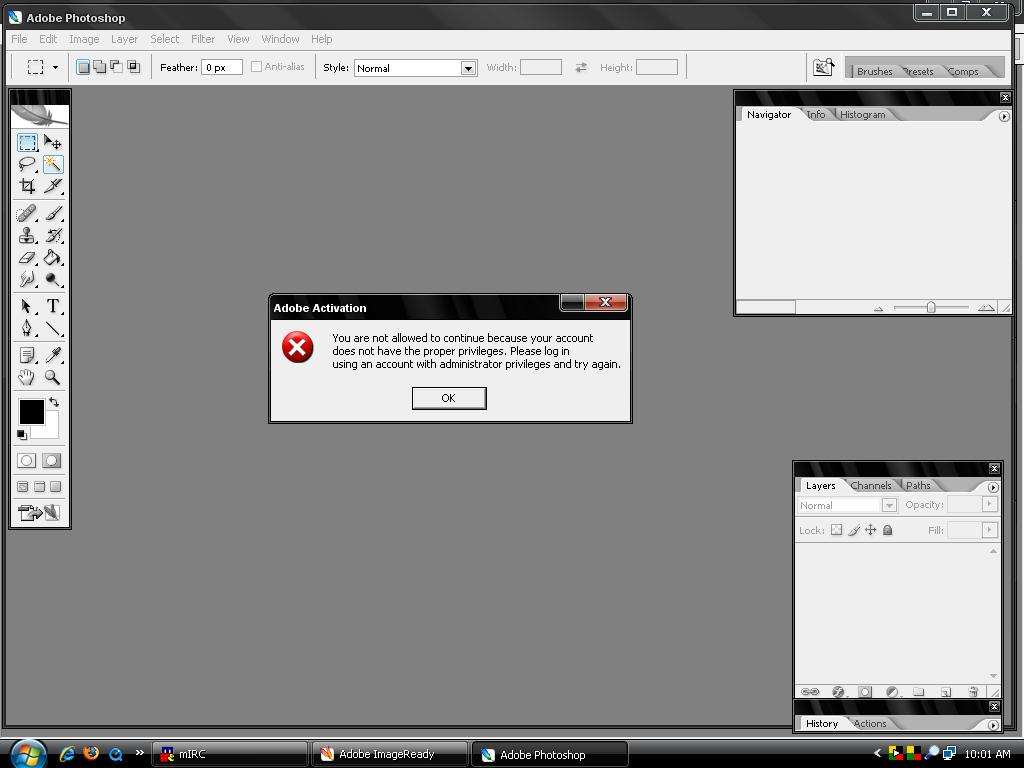Viewport: 1024px width, 768px height.
Task: Click Jump to ImageReady button in toolbox
Action: [39, 513]
